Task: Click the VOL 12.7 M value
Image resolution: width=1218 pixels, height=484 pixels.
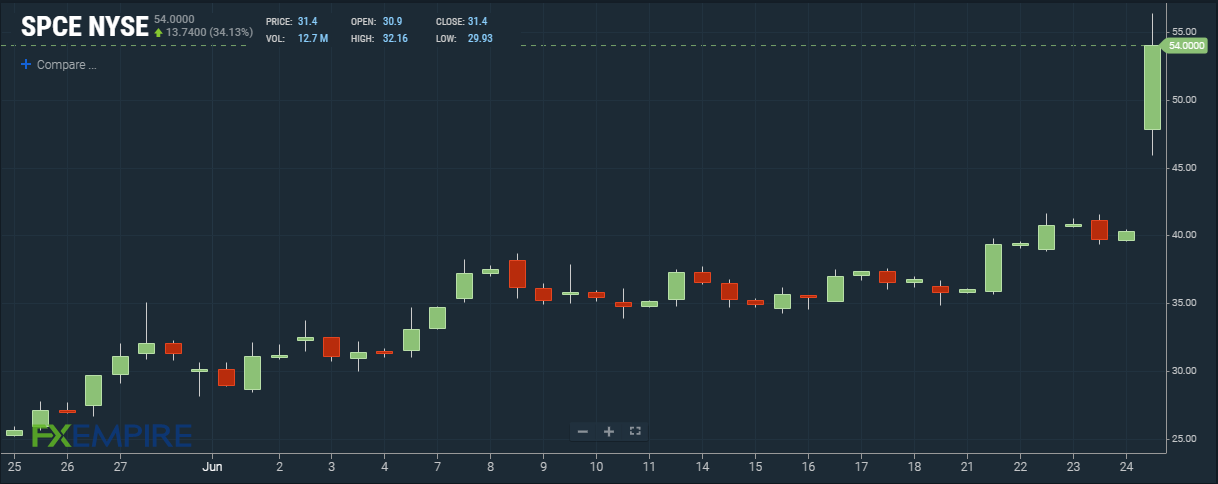Action: 314,39
